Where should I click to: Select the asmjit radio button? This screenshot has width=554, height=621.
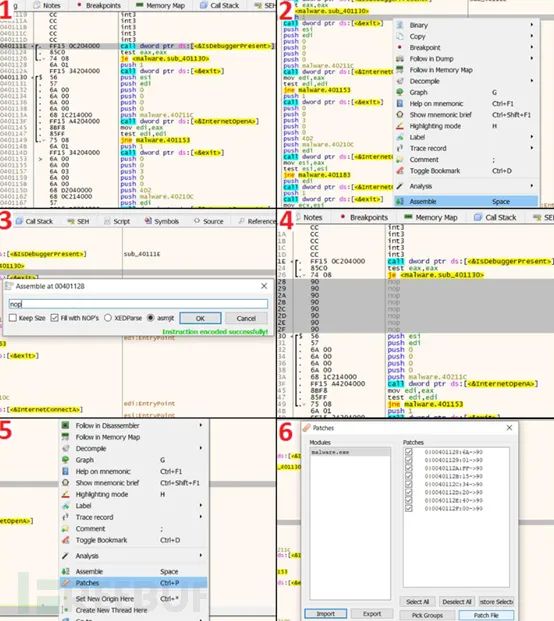point(150,318)
